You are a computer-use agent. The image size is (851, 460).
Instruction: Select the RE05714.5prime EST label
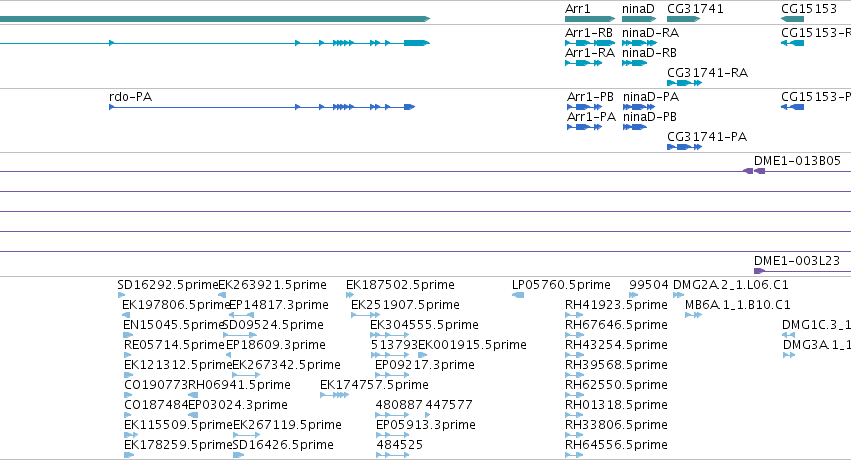click(174, 345)
